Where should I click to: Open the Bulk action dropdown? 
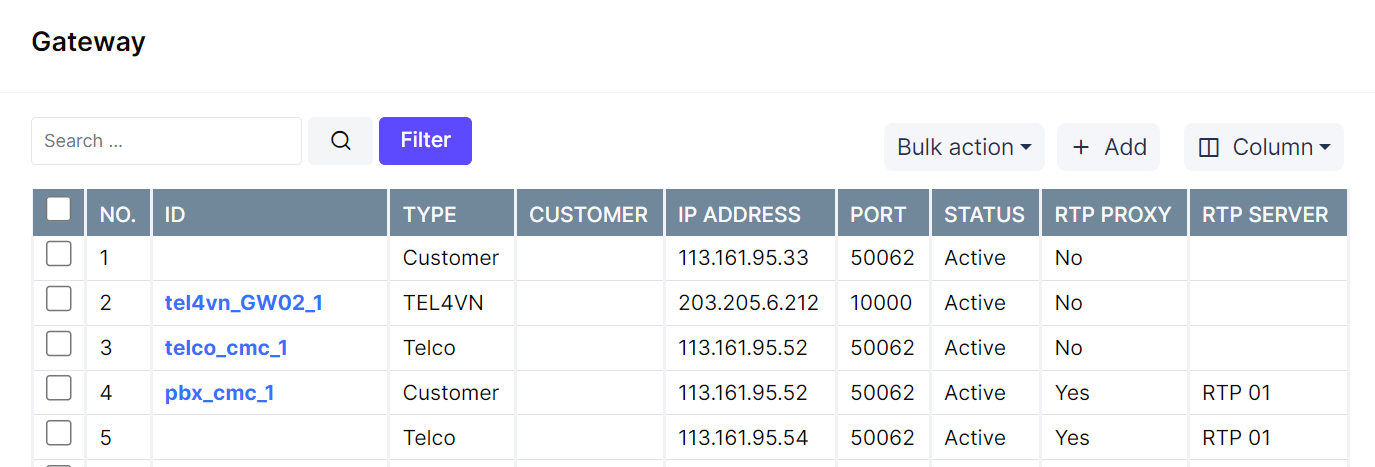point(964,147)
